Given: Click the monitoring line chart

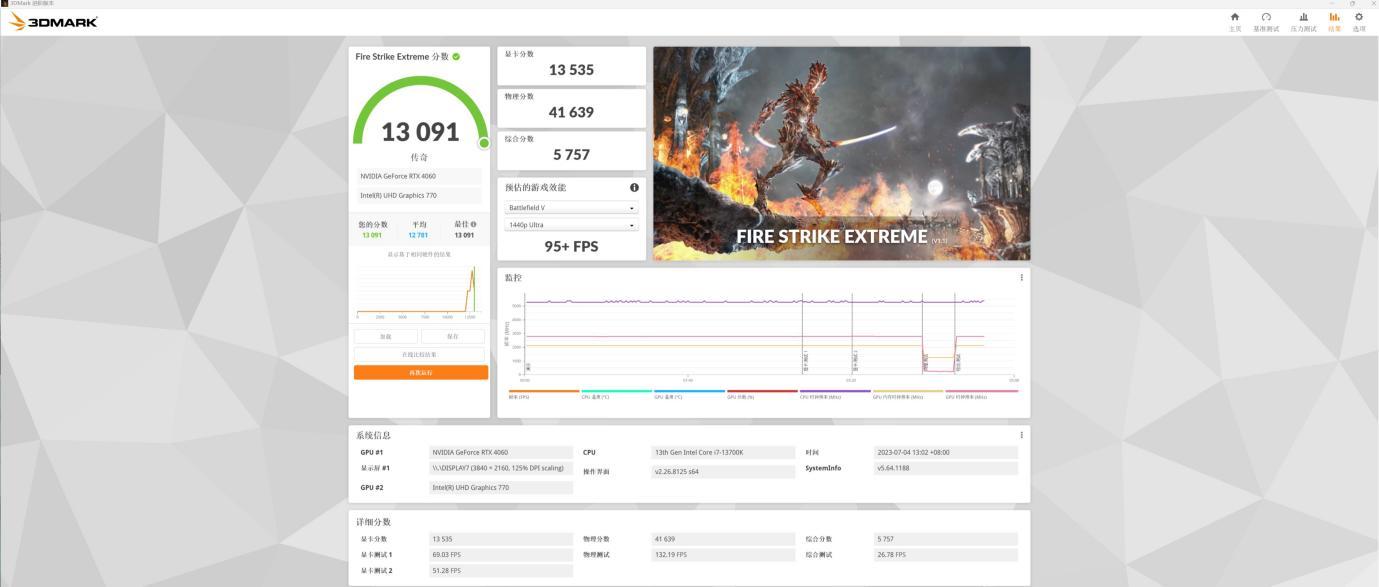Looking at the screenshot, I should 765,336.
